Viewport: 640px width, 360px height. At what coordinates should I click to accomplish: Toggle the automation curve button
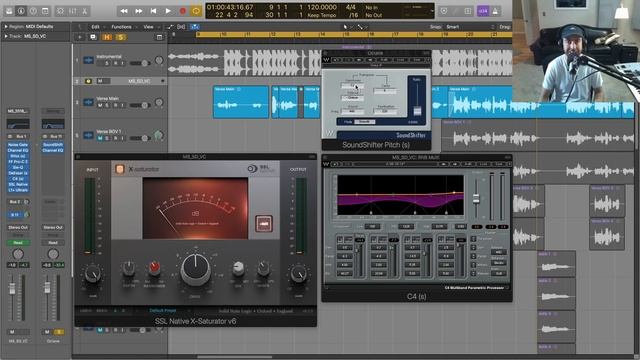coord(170,27)
